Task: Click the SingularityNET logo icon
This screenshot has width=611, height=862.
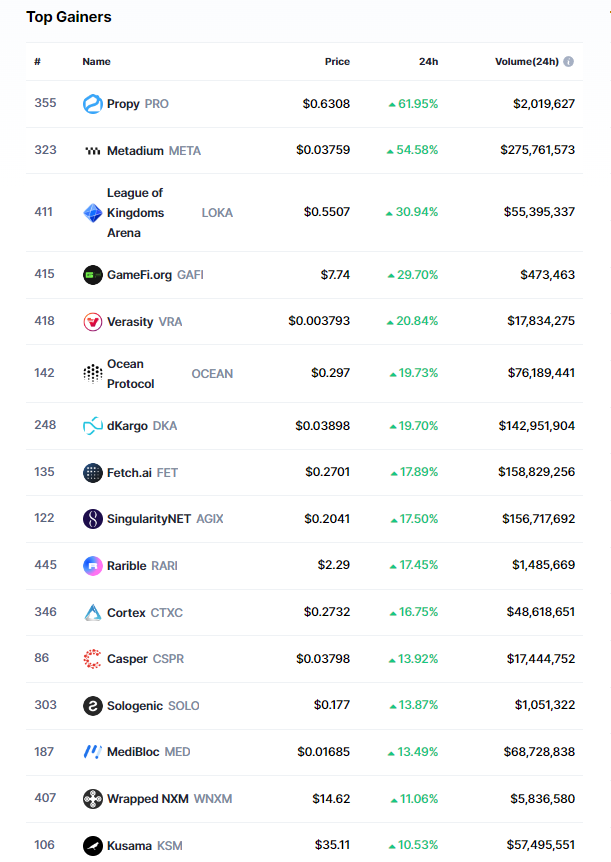Action: coord(92,519)
